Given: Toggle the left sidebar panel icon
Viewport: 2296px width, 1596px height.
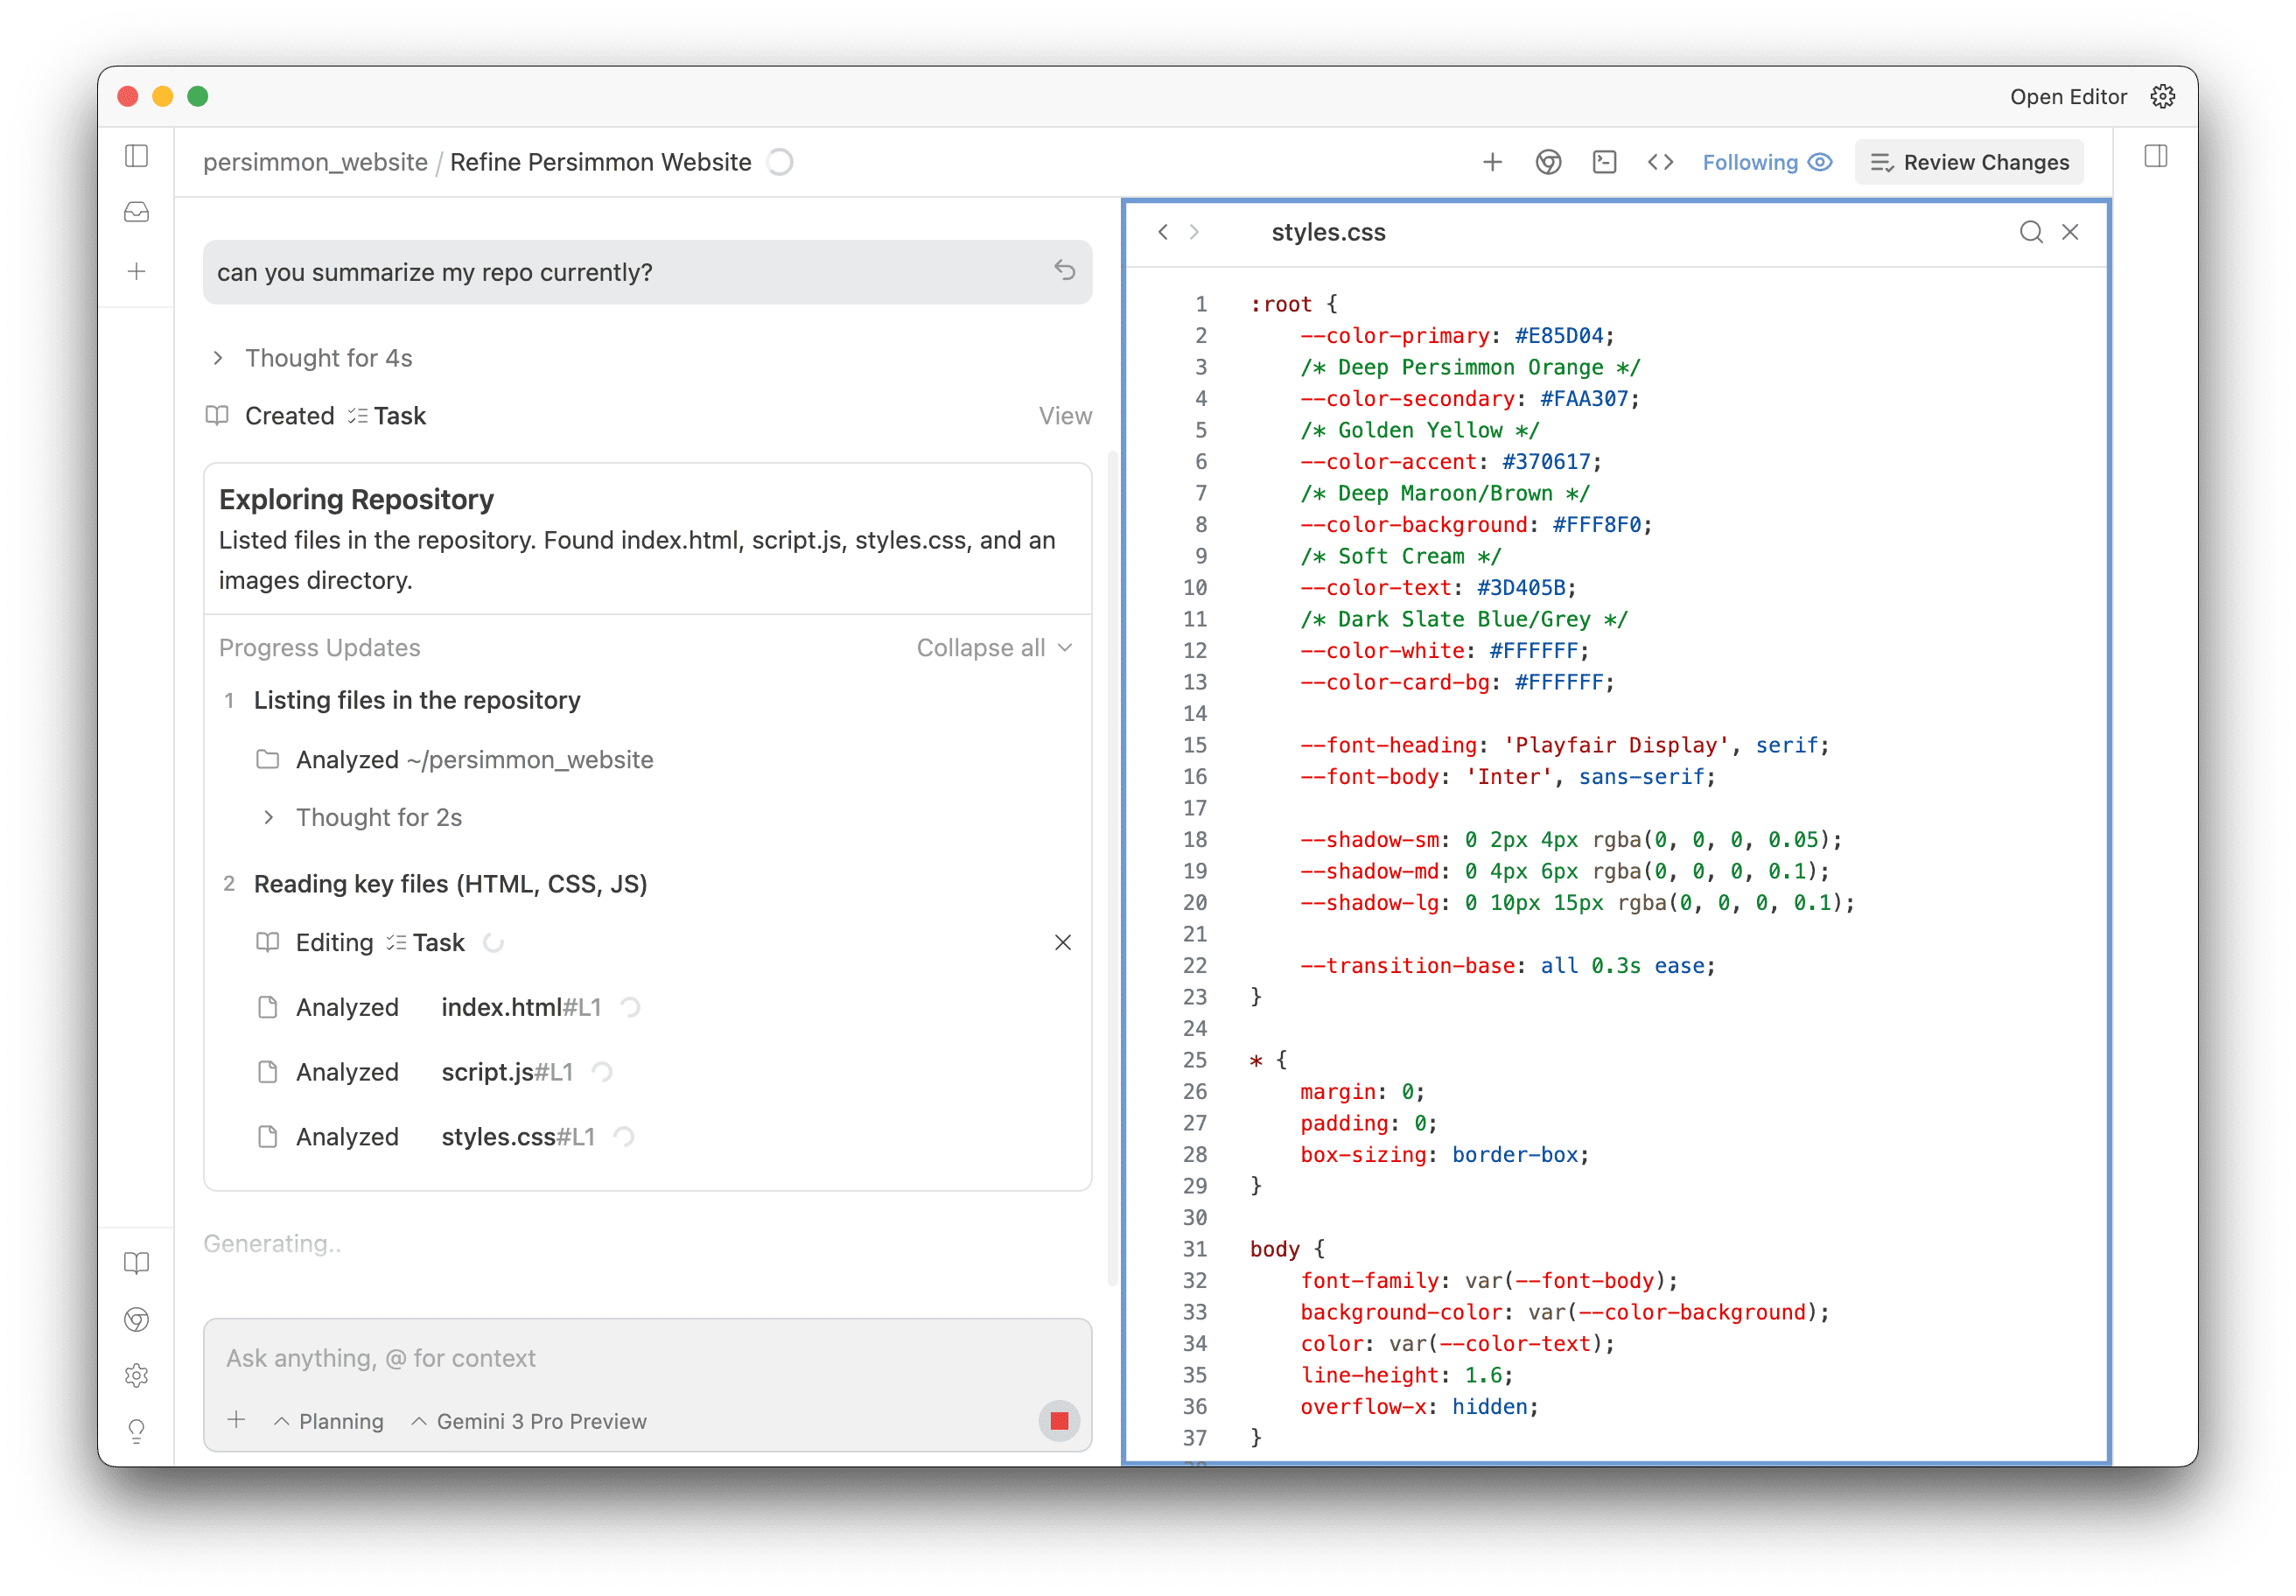Looking at the screenshot, I should point(137,156).
